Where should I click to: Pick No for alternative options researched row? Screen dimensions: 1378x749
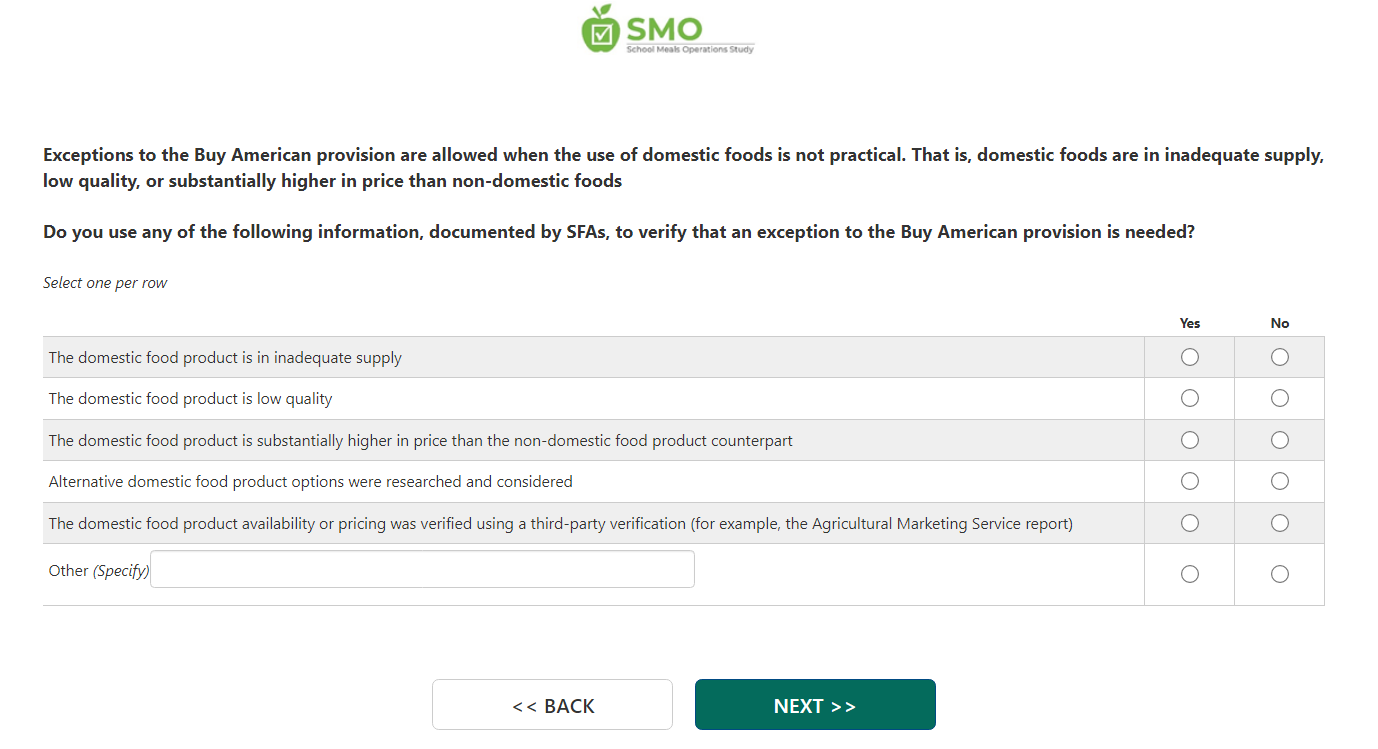(x=1279, y=481)
